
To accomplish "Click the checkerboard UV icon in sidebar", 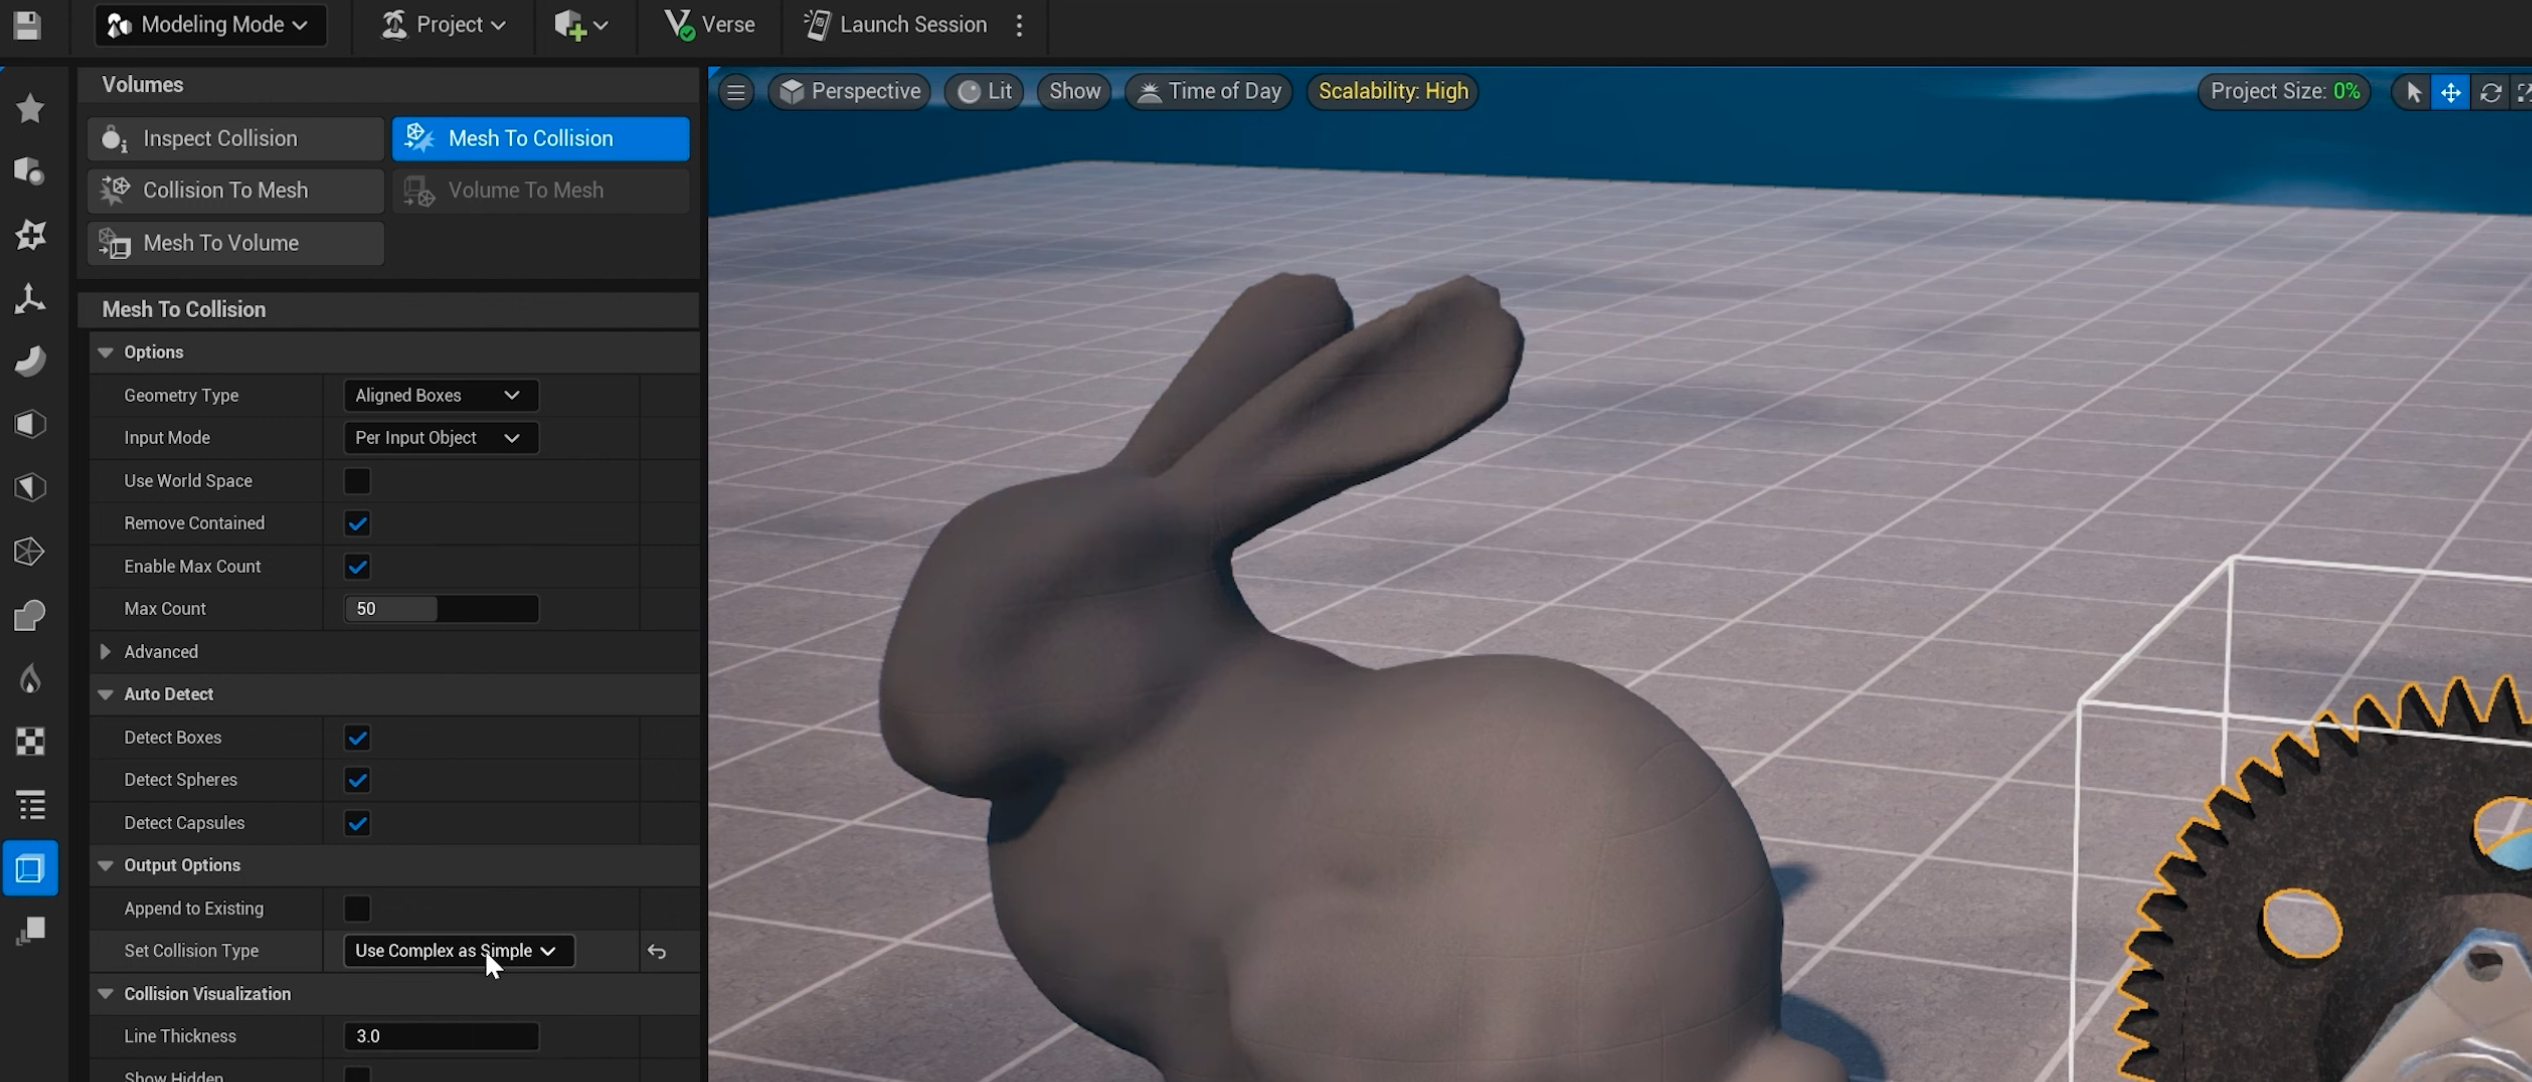I will click(x=30, y=741).
